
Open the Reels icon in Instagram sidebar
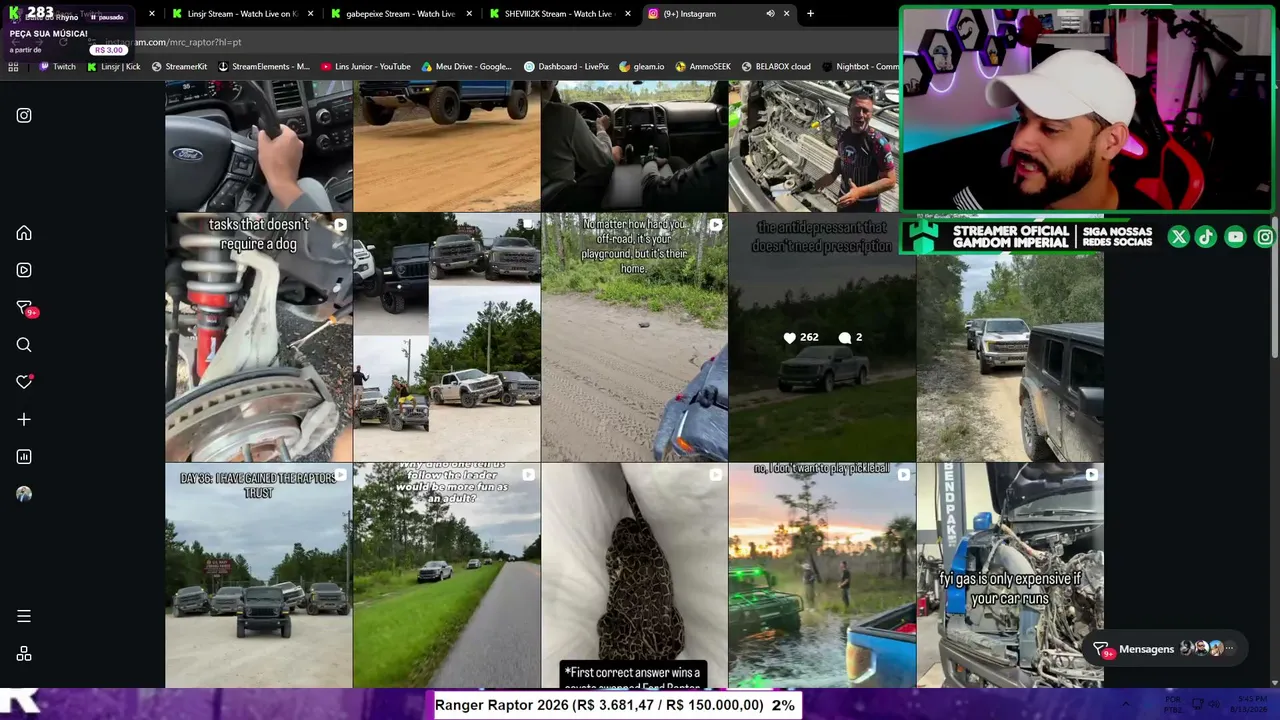pos(24,270)
